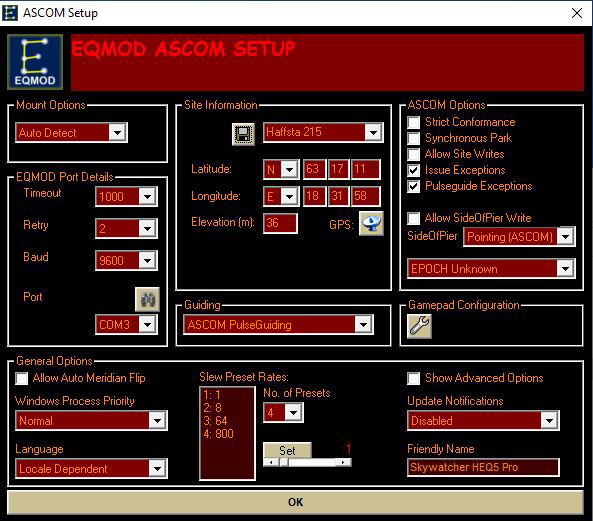Click the Elevation field 36

click(x=280, y=223)
